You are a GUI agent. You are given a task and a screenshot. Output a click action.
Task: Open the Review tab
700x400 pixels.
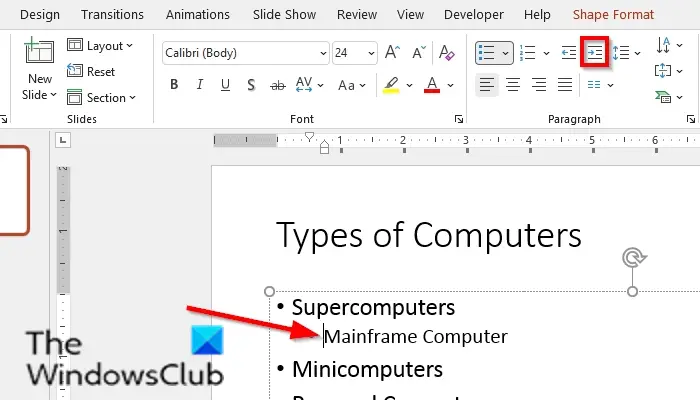(357, 15)
